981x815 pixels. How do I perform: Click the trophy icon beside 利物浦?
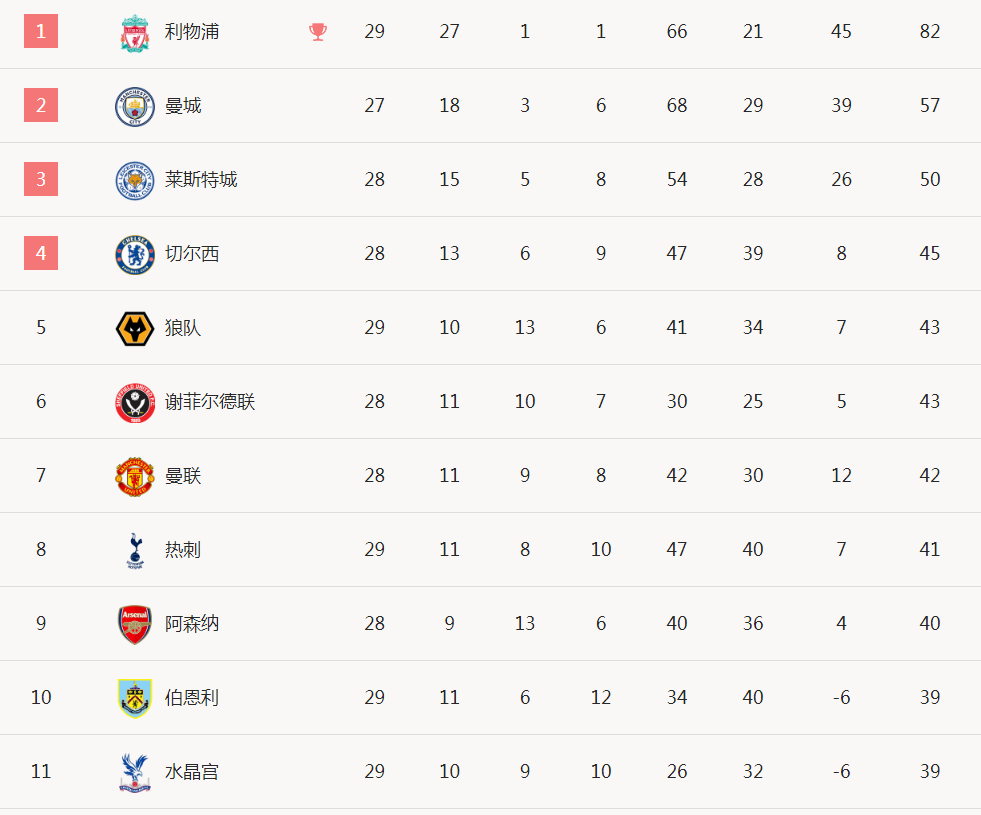pyautogui.click(x=318, y=32)
